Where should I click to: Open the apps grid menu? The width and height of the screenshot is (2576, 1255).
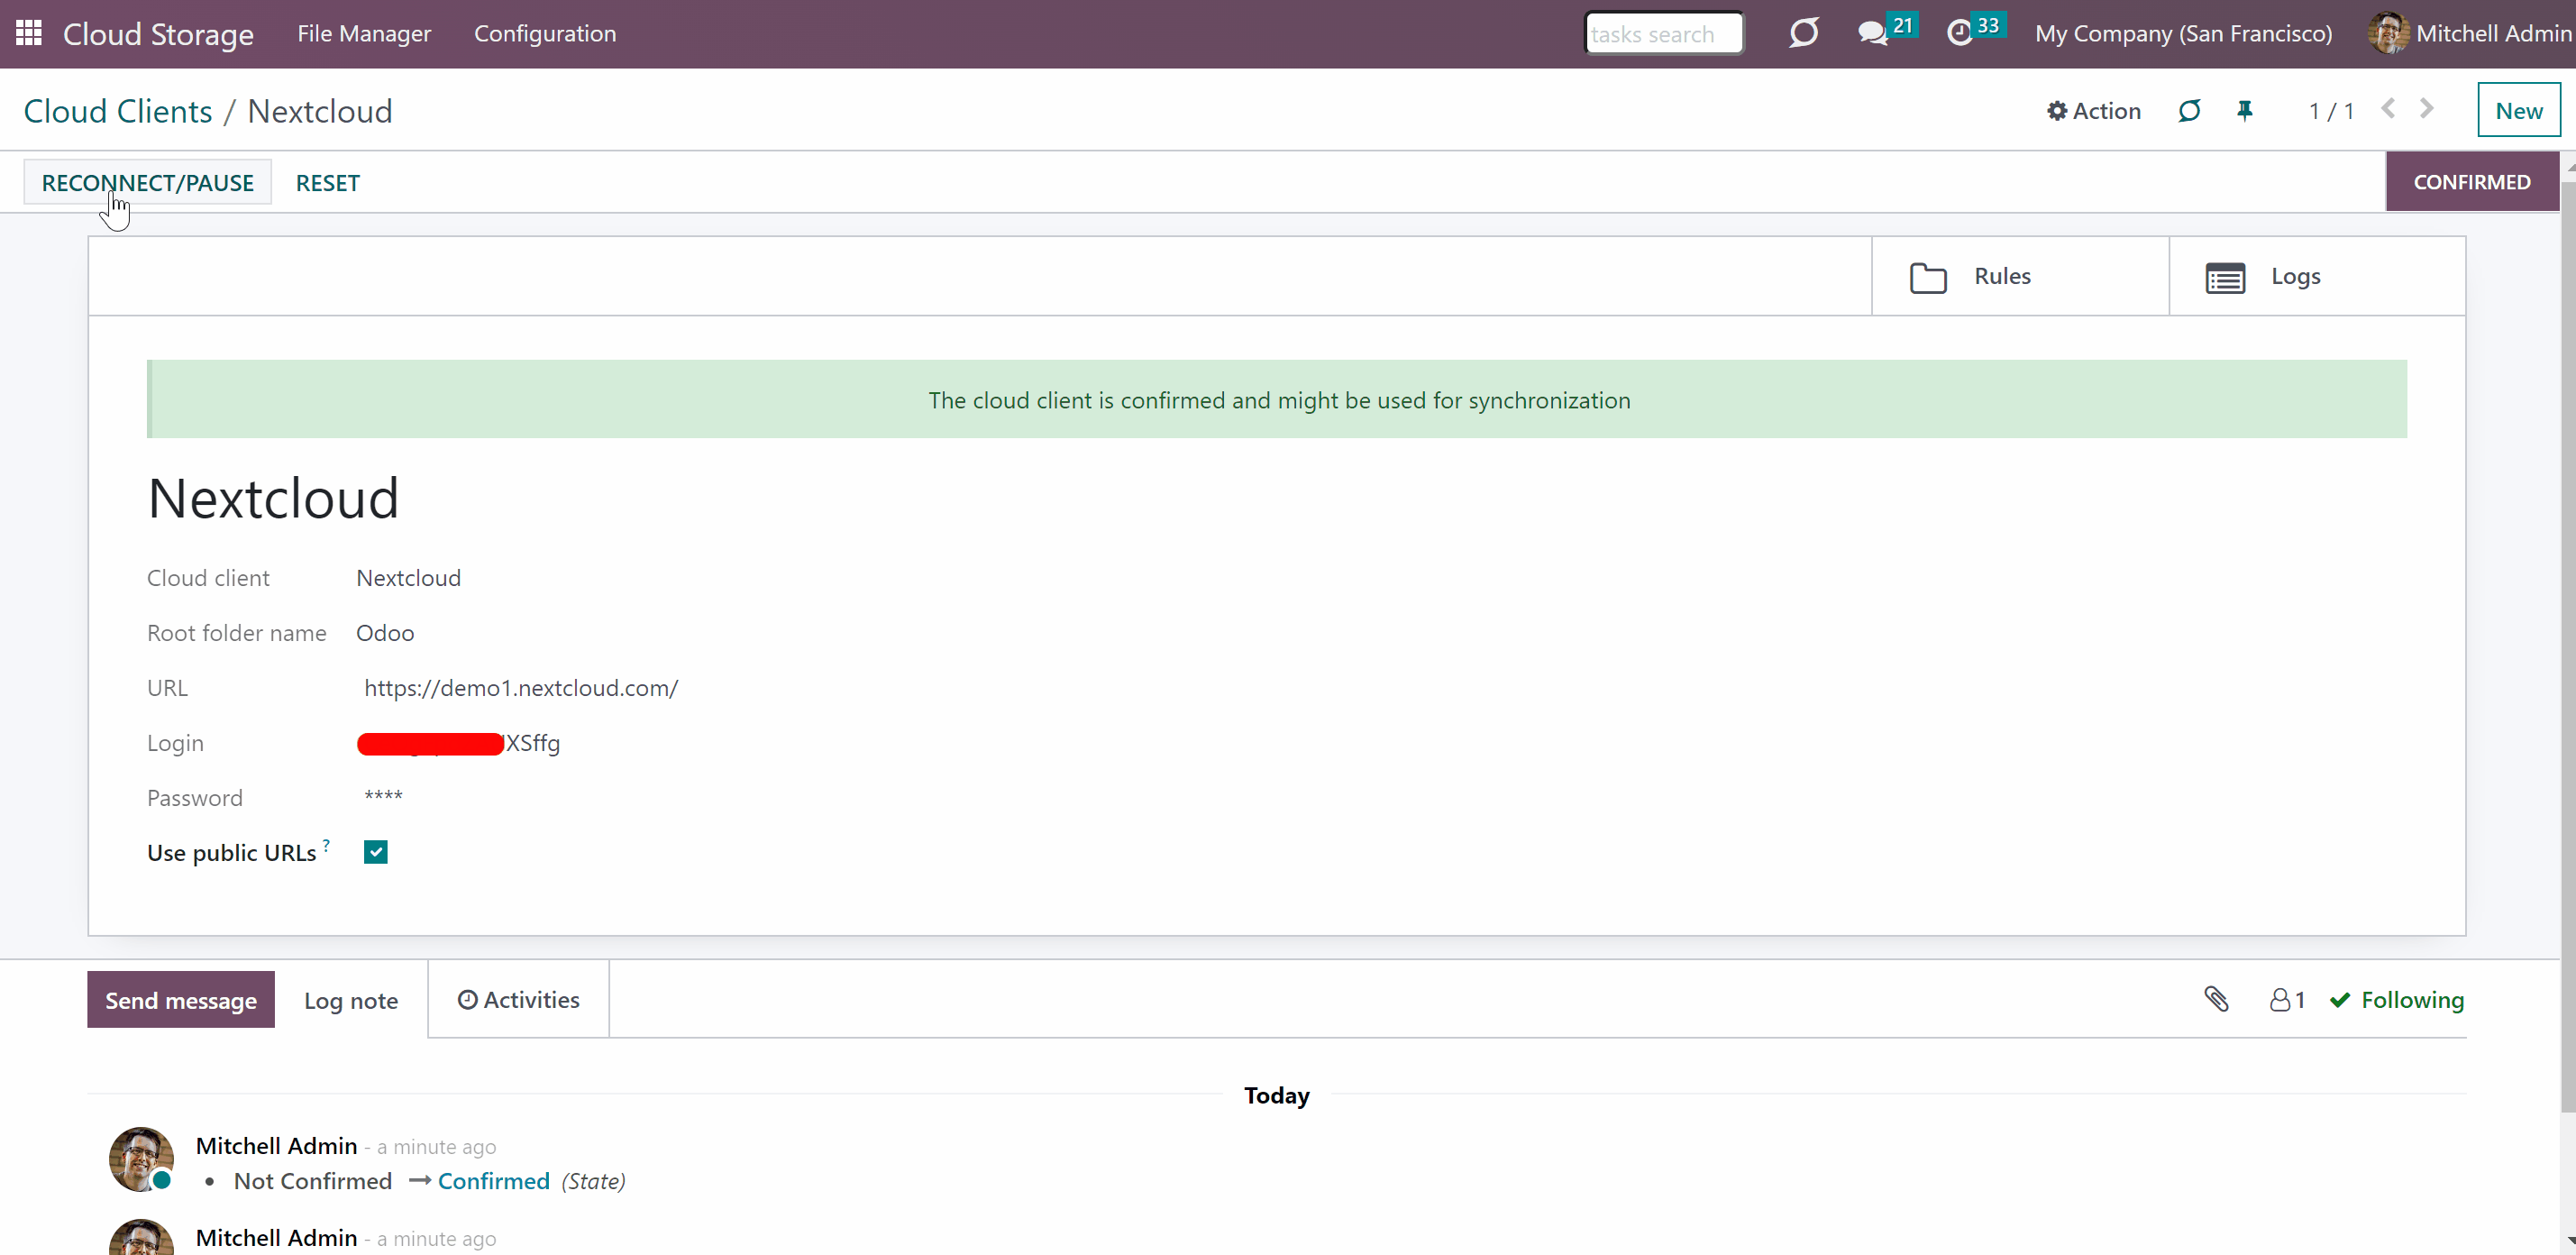click(29, 33)
